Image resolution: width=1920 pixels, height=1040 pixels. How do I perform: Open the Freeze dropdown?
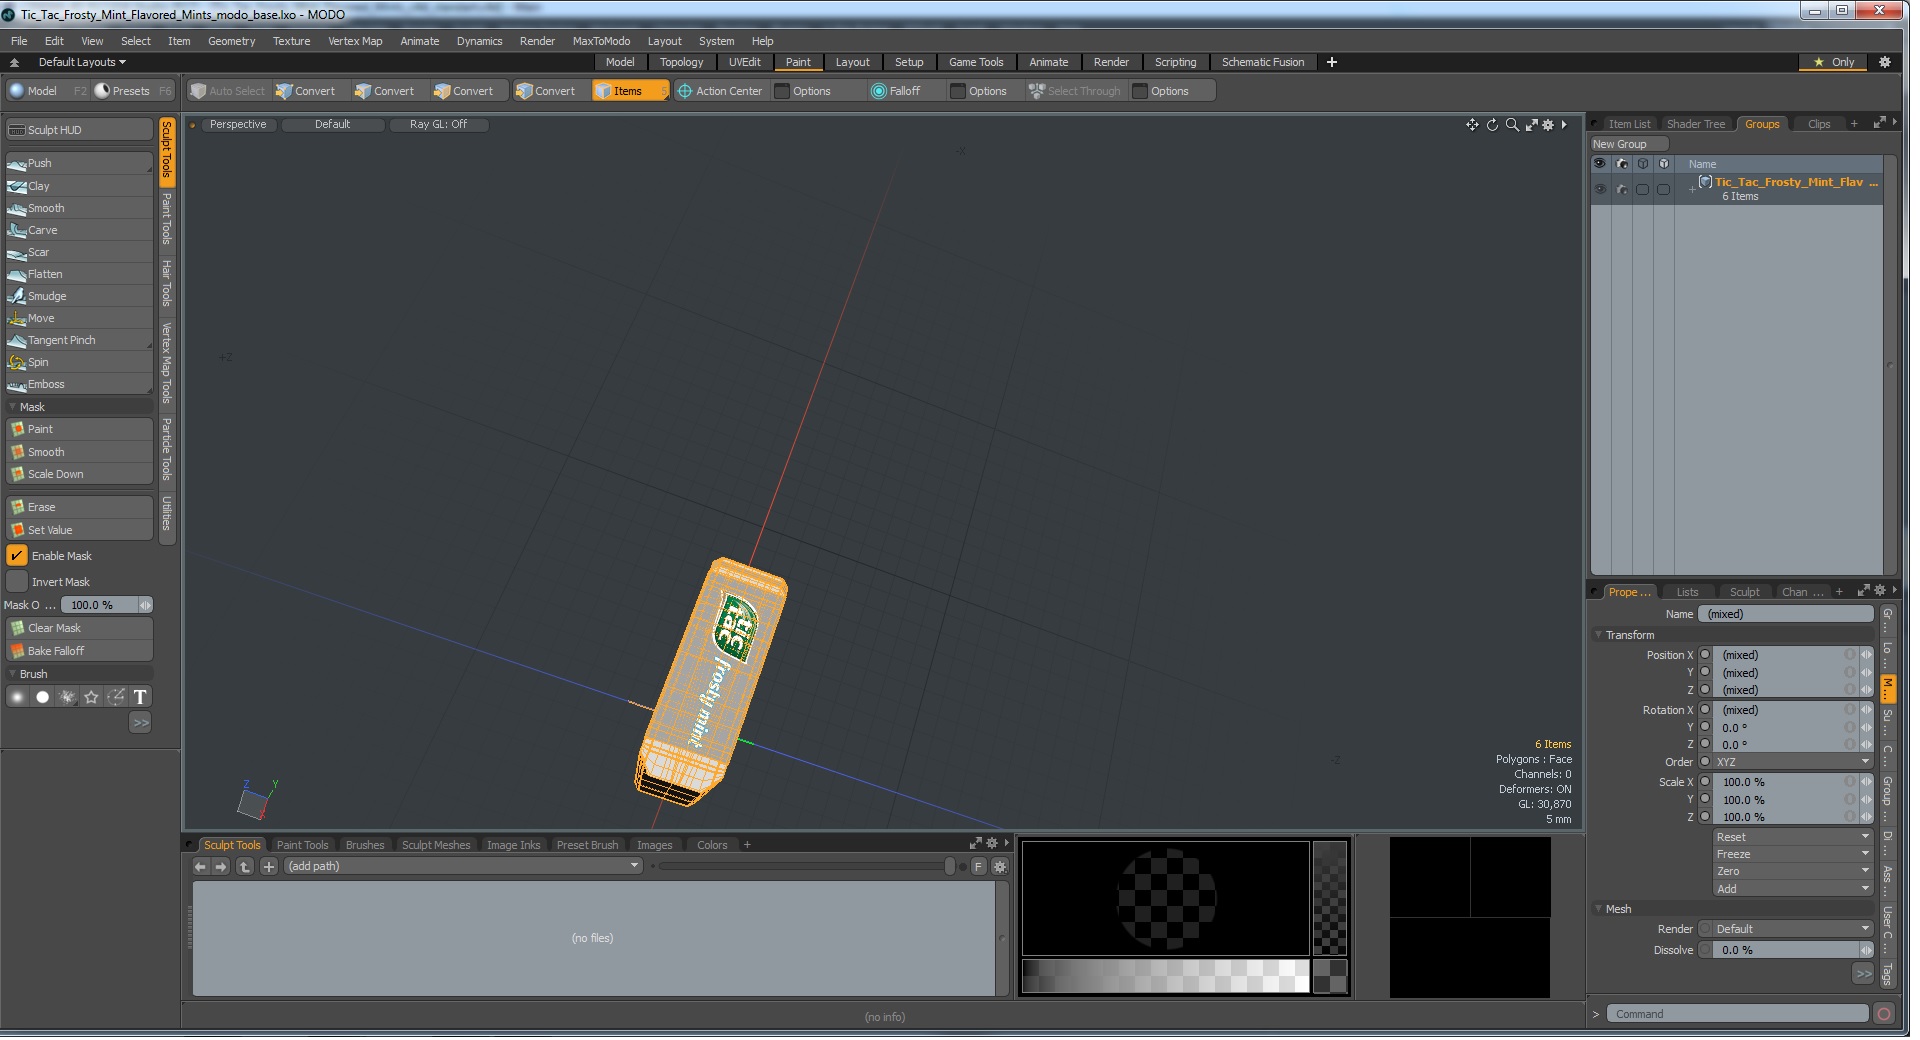[1793, 854]
